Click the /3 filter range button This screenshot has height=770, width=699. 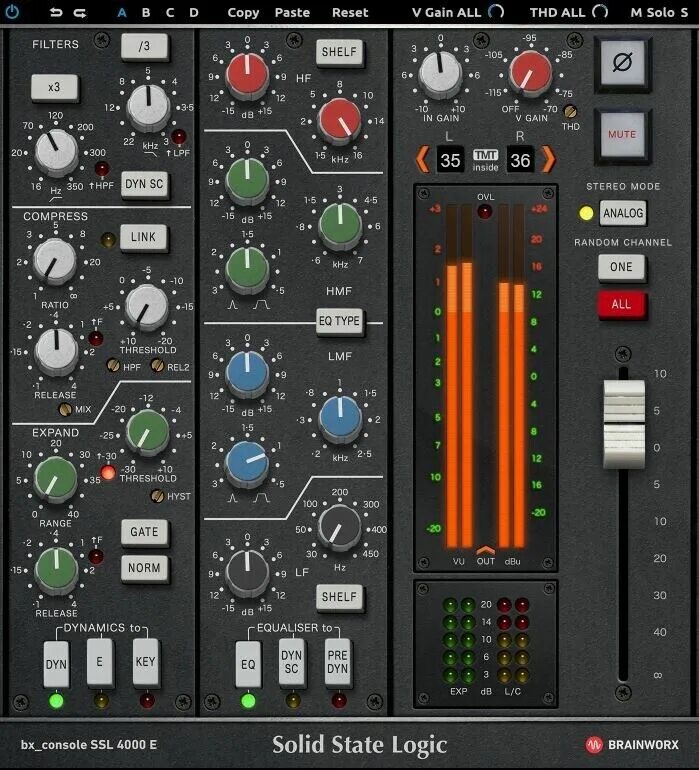tap(144, 47)
